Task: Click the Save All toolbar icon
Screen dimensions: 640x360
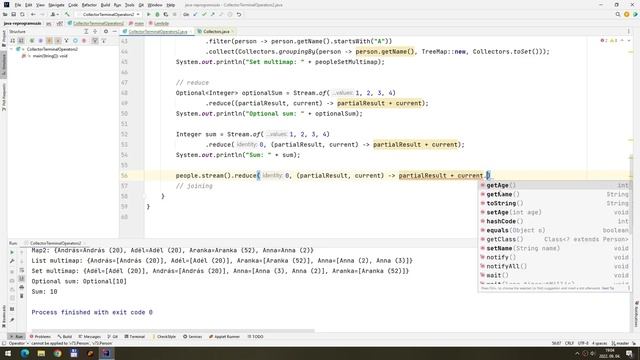Action: tap(13, 14)
